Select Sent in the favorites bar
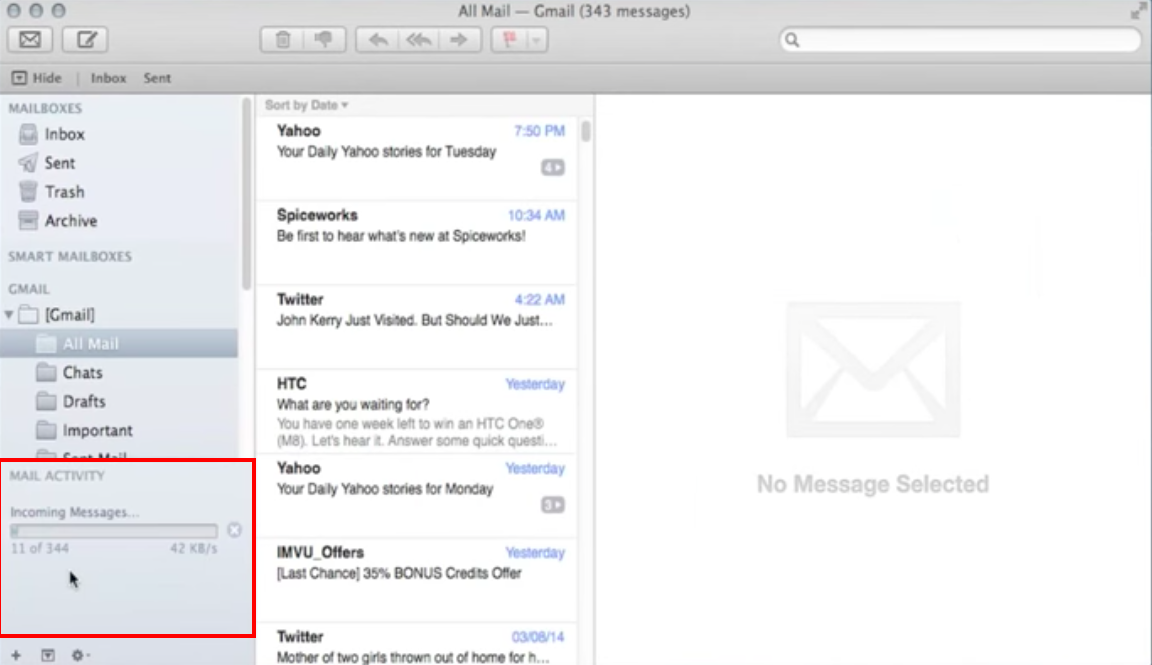 coord(157,78)
